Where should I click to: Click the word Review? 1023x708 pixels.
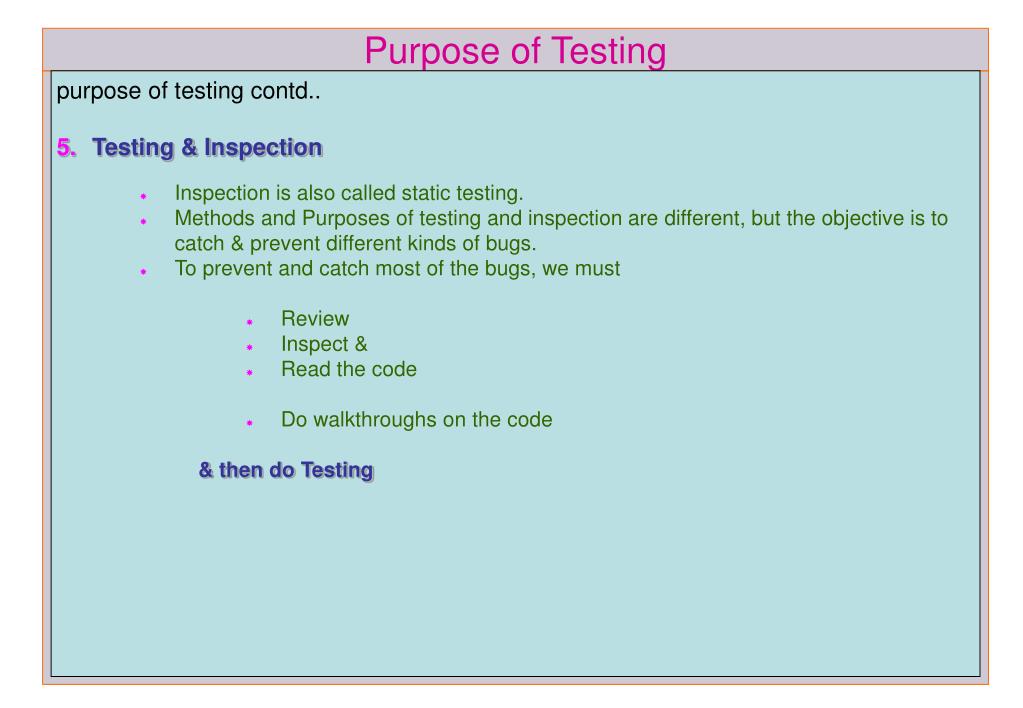315,318
